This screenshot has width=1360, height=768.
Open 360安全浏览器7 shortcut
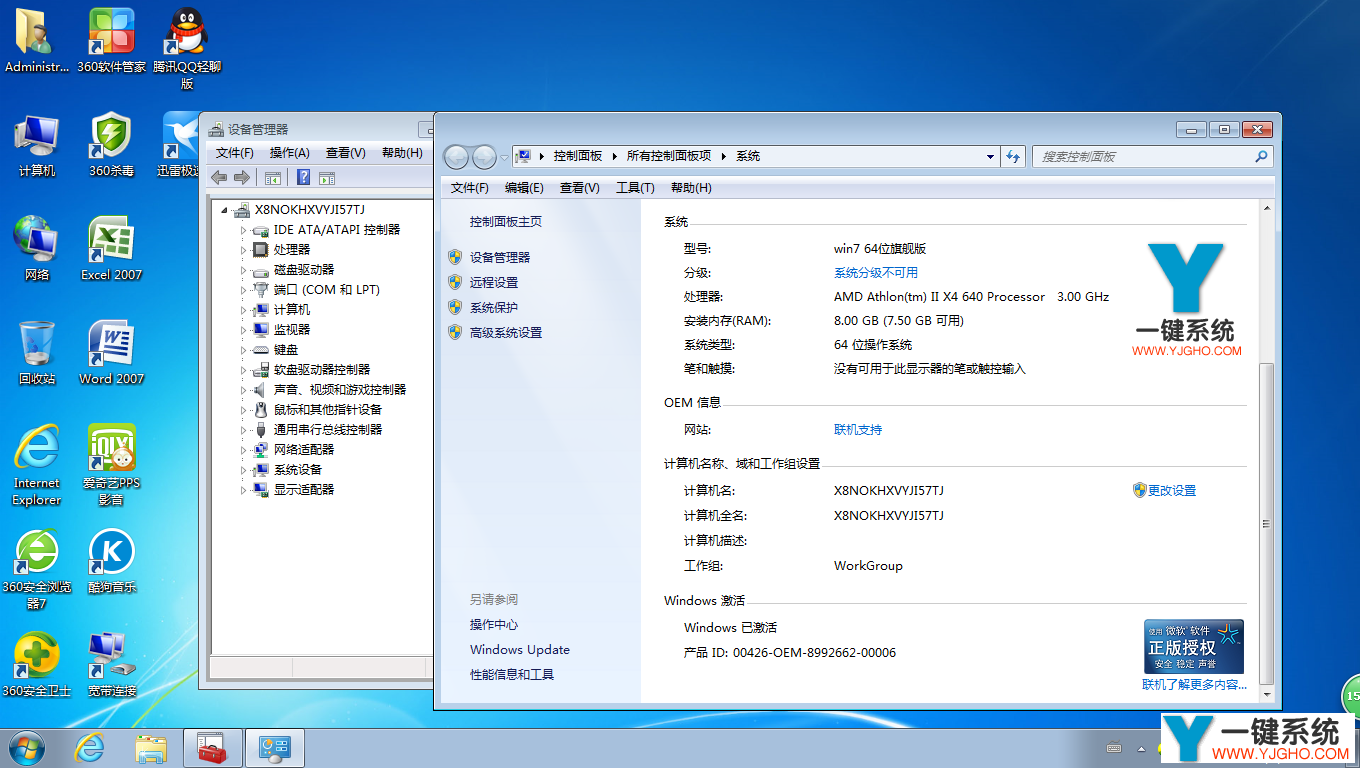coord(37,569)
